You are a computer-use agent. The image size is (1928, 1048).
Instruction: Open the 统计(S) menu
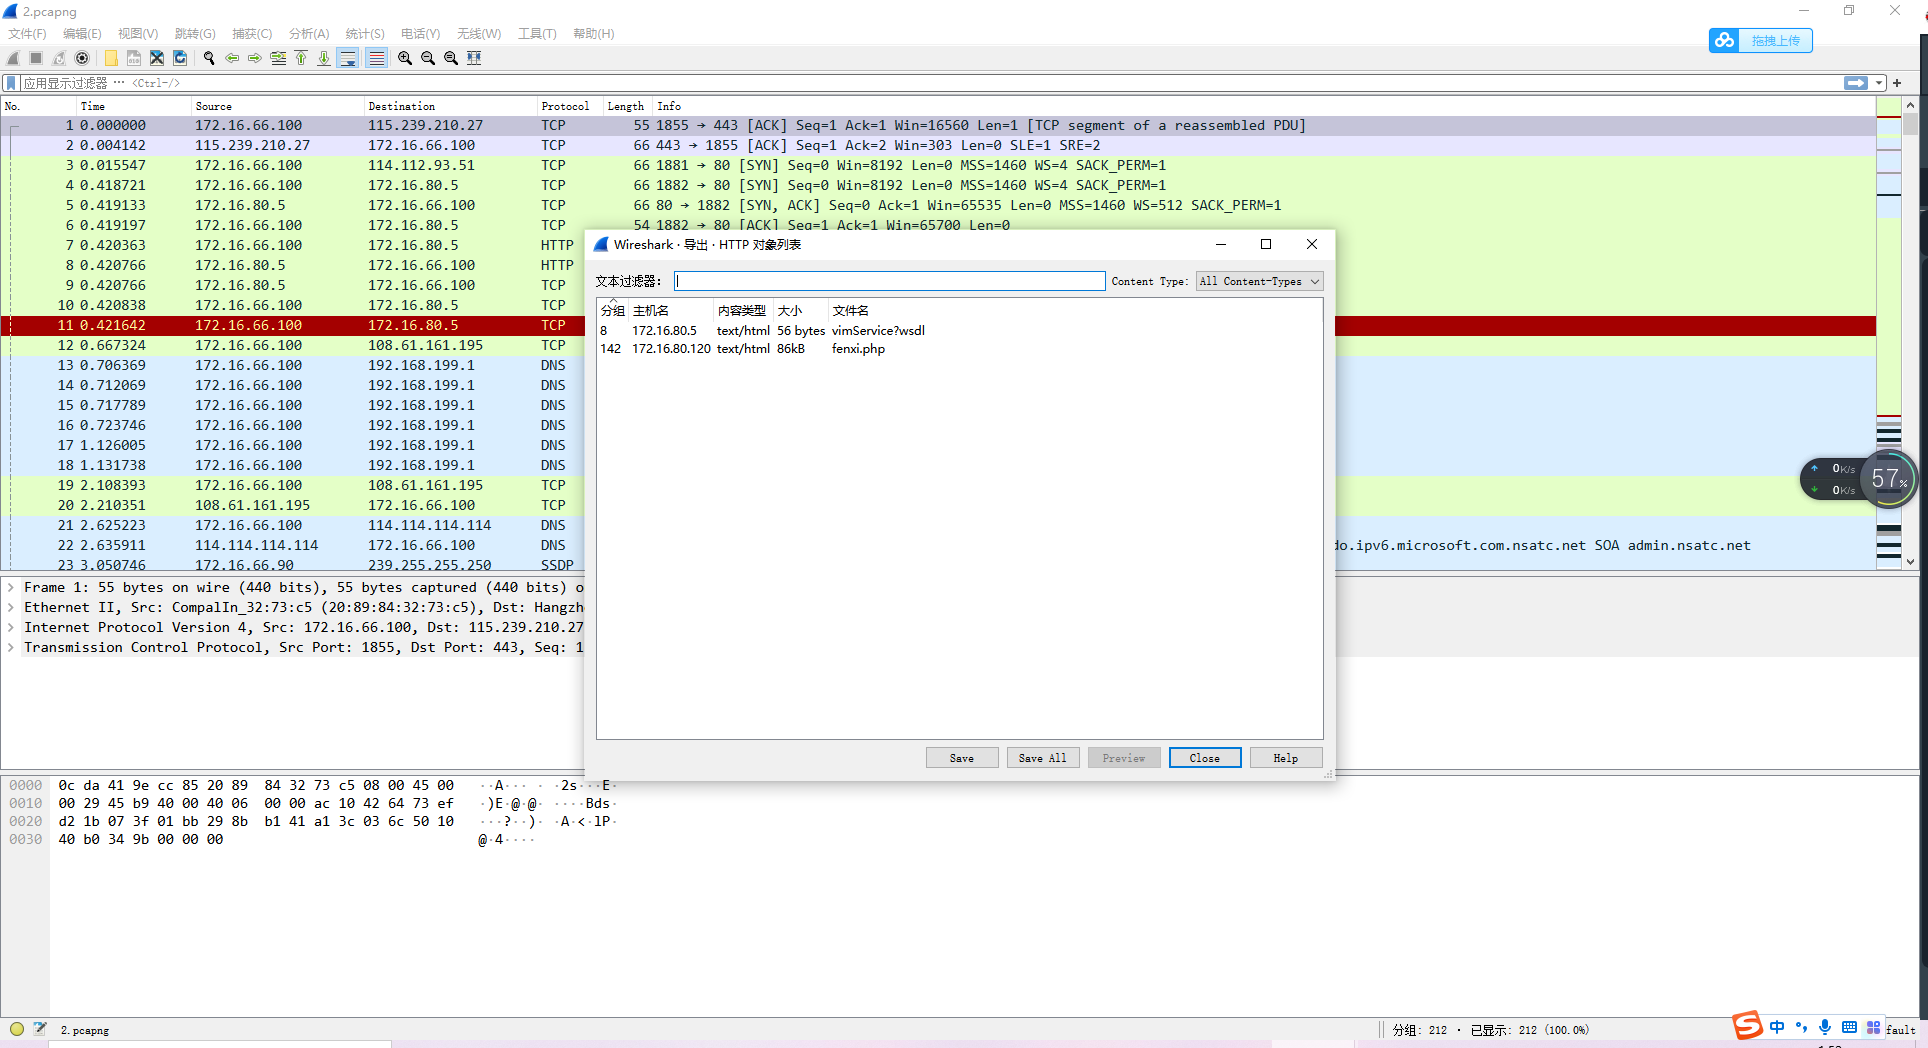pos(364,33)
